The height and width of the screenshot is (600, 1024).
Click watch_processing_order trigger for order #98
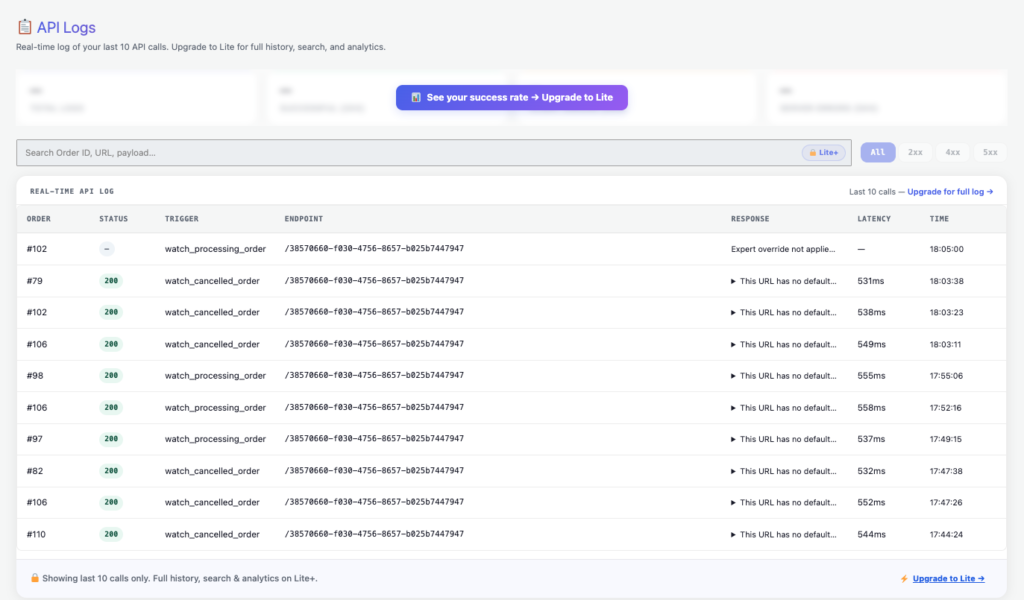215,375
